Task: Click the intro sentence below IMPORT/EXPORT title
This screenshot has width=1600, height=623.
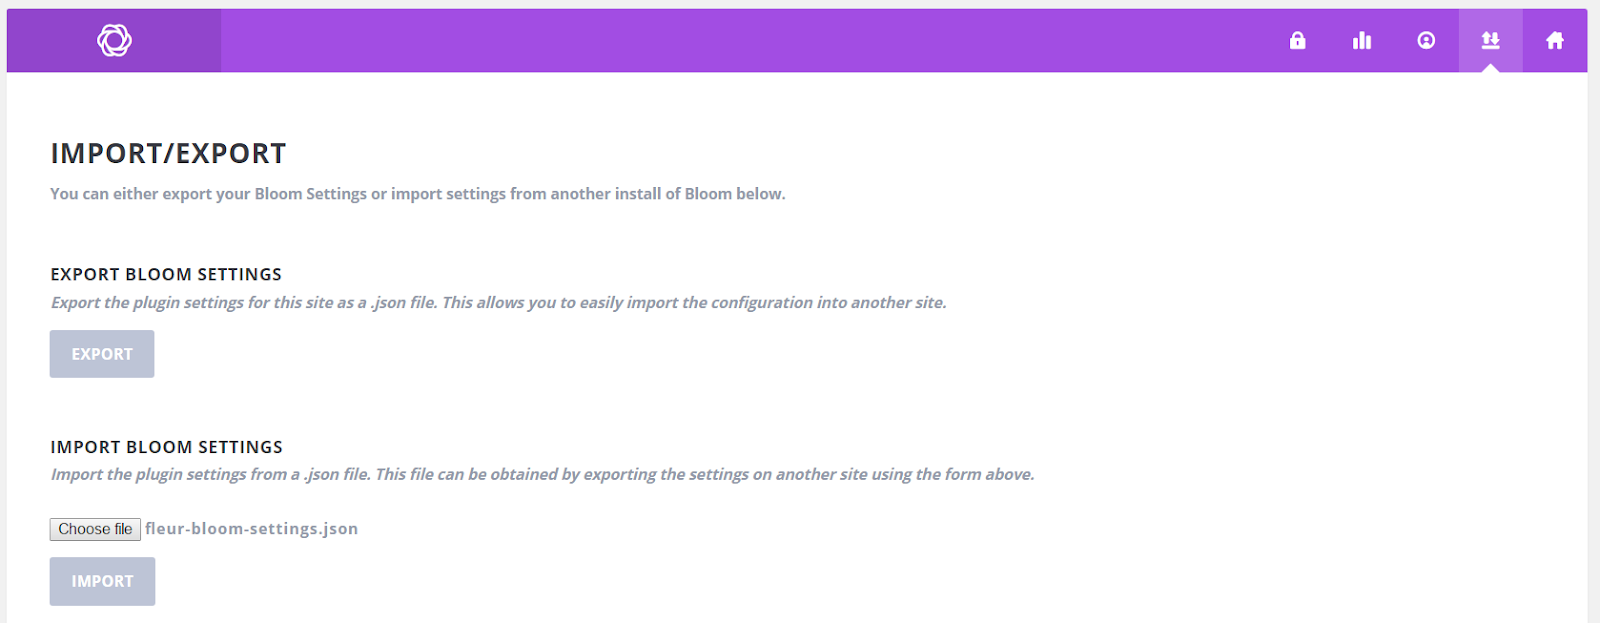Action: (418, 194)
